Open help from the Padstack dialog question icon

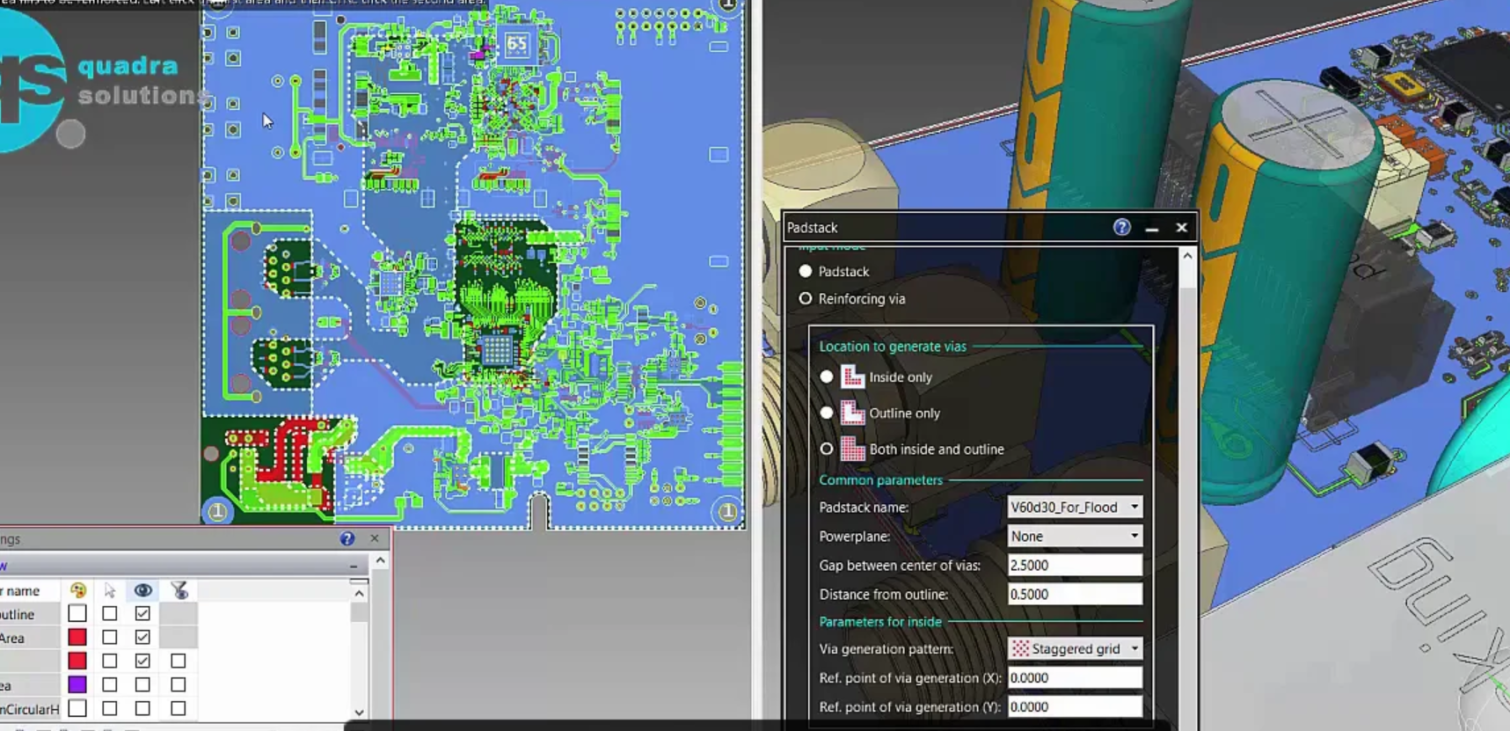[x=1121, y=228]
